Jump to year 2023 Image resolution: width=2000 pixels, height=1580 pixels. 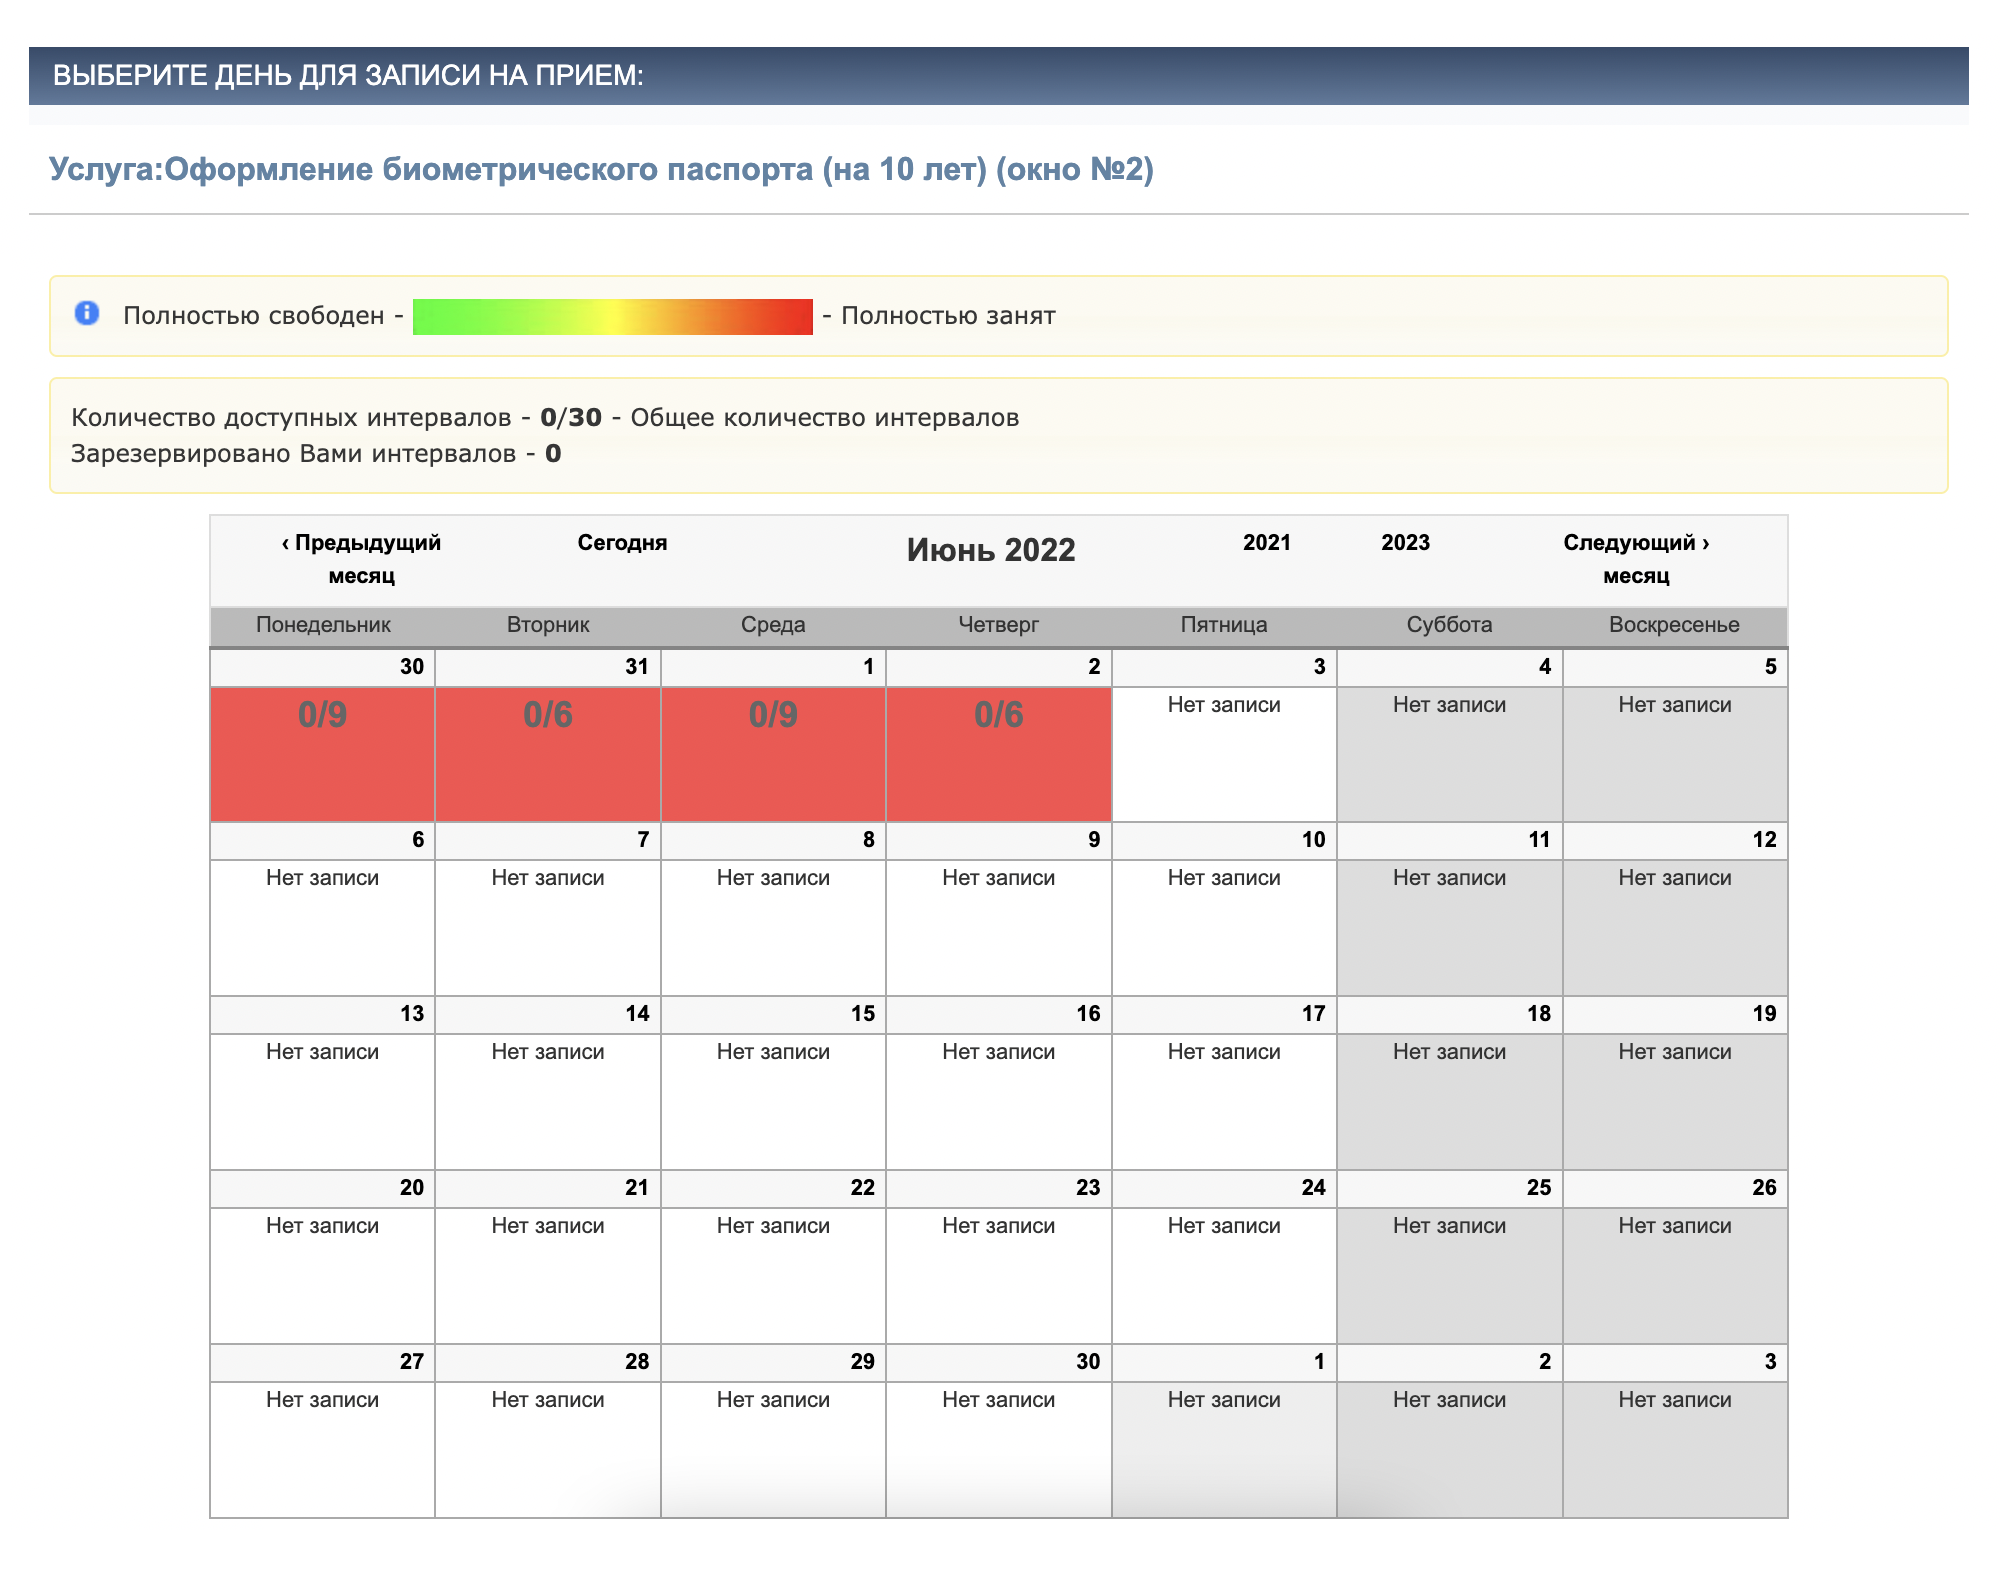tap(1405, 543)
